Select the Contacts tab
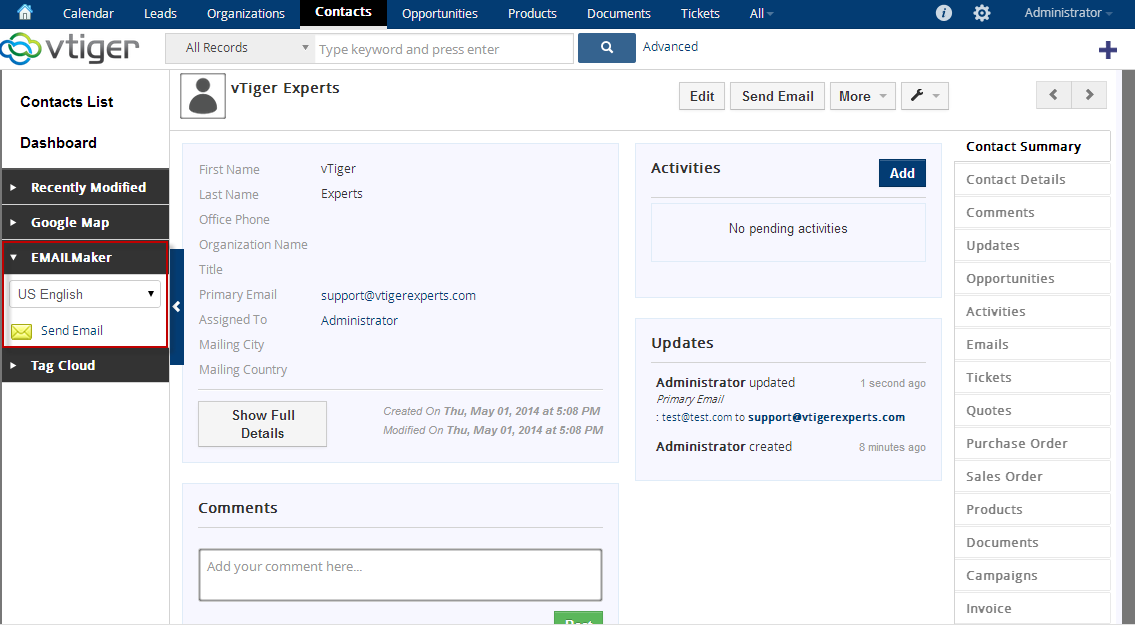 343,12
